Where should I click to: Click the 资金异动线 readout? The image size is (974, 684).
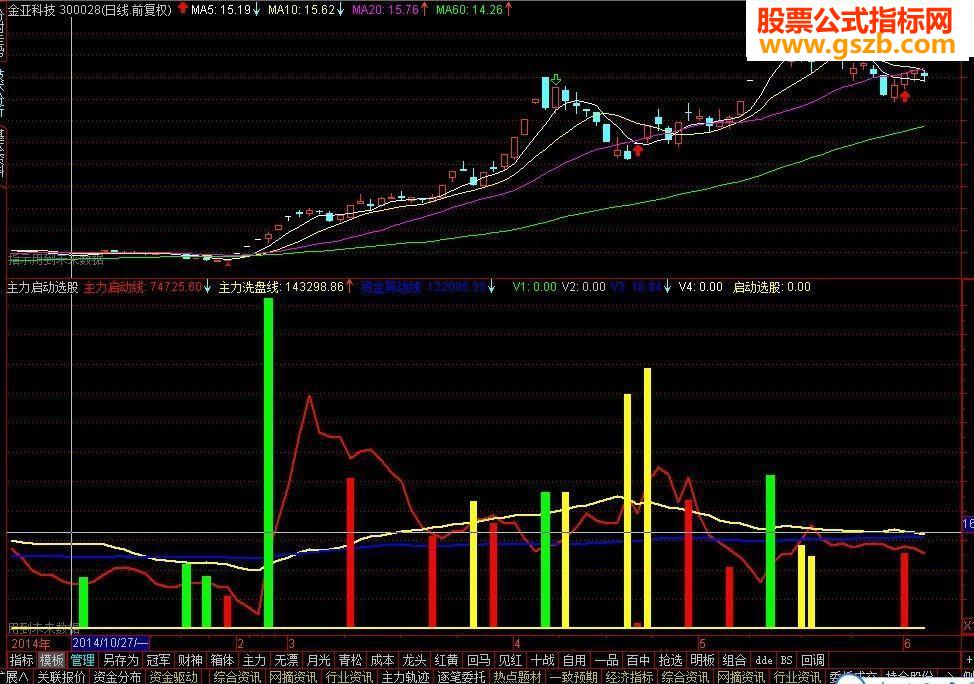(422, 287)
